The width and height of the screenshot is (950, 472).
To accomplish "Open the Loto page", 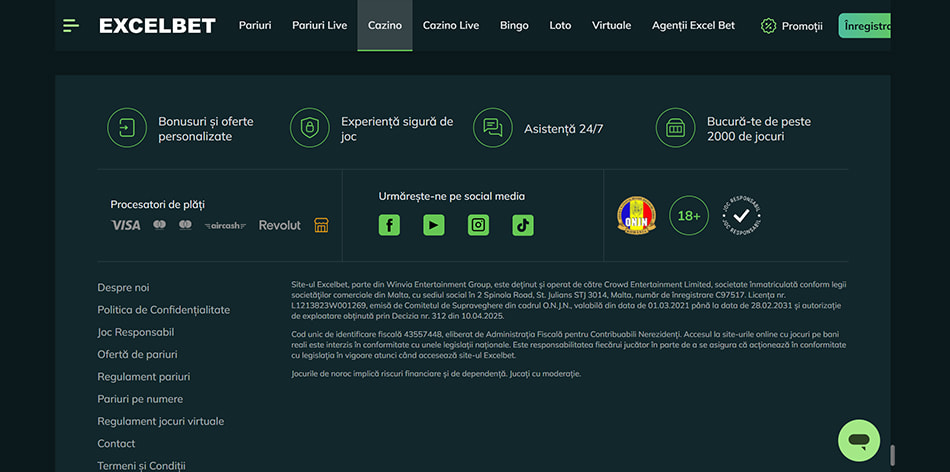I will point(560,25).
